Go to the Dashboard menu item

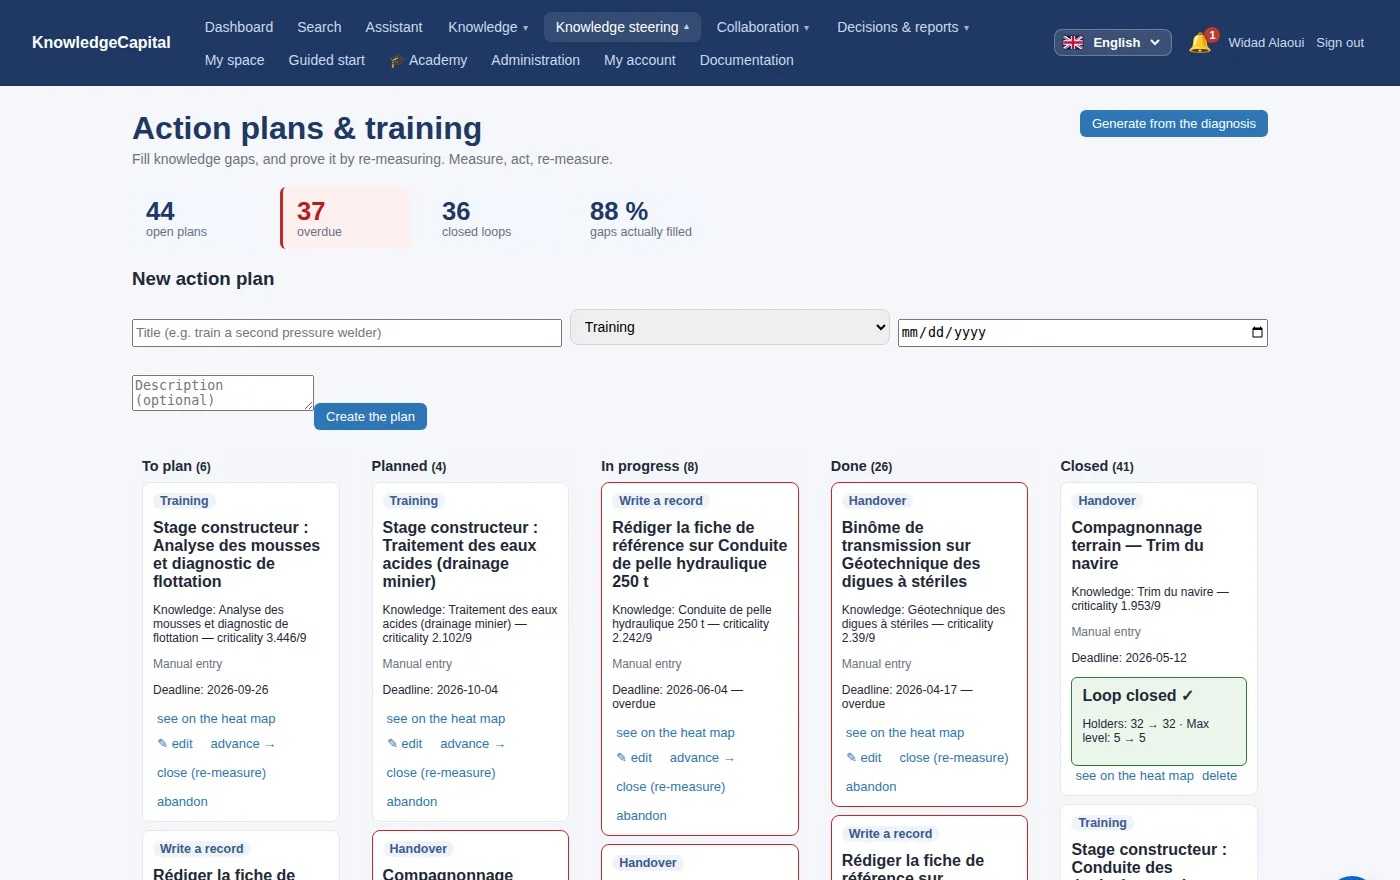pos(239,27)
